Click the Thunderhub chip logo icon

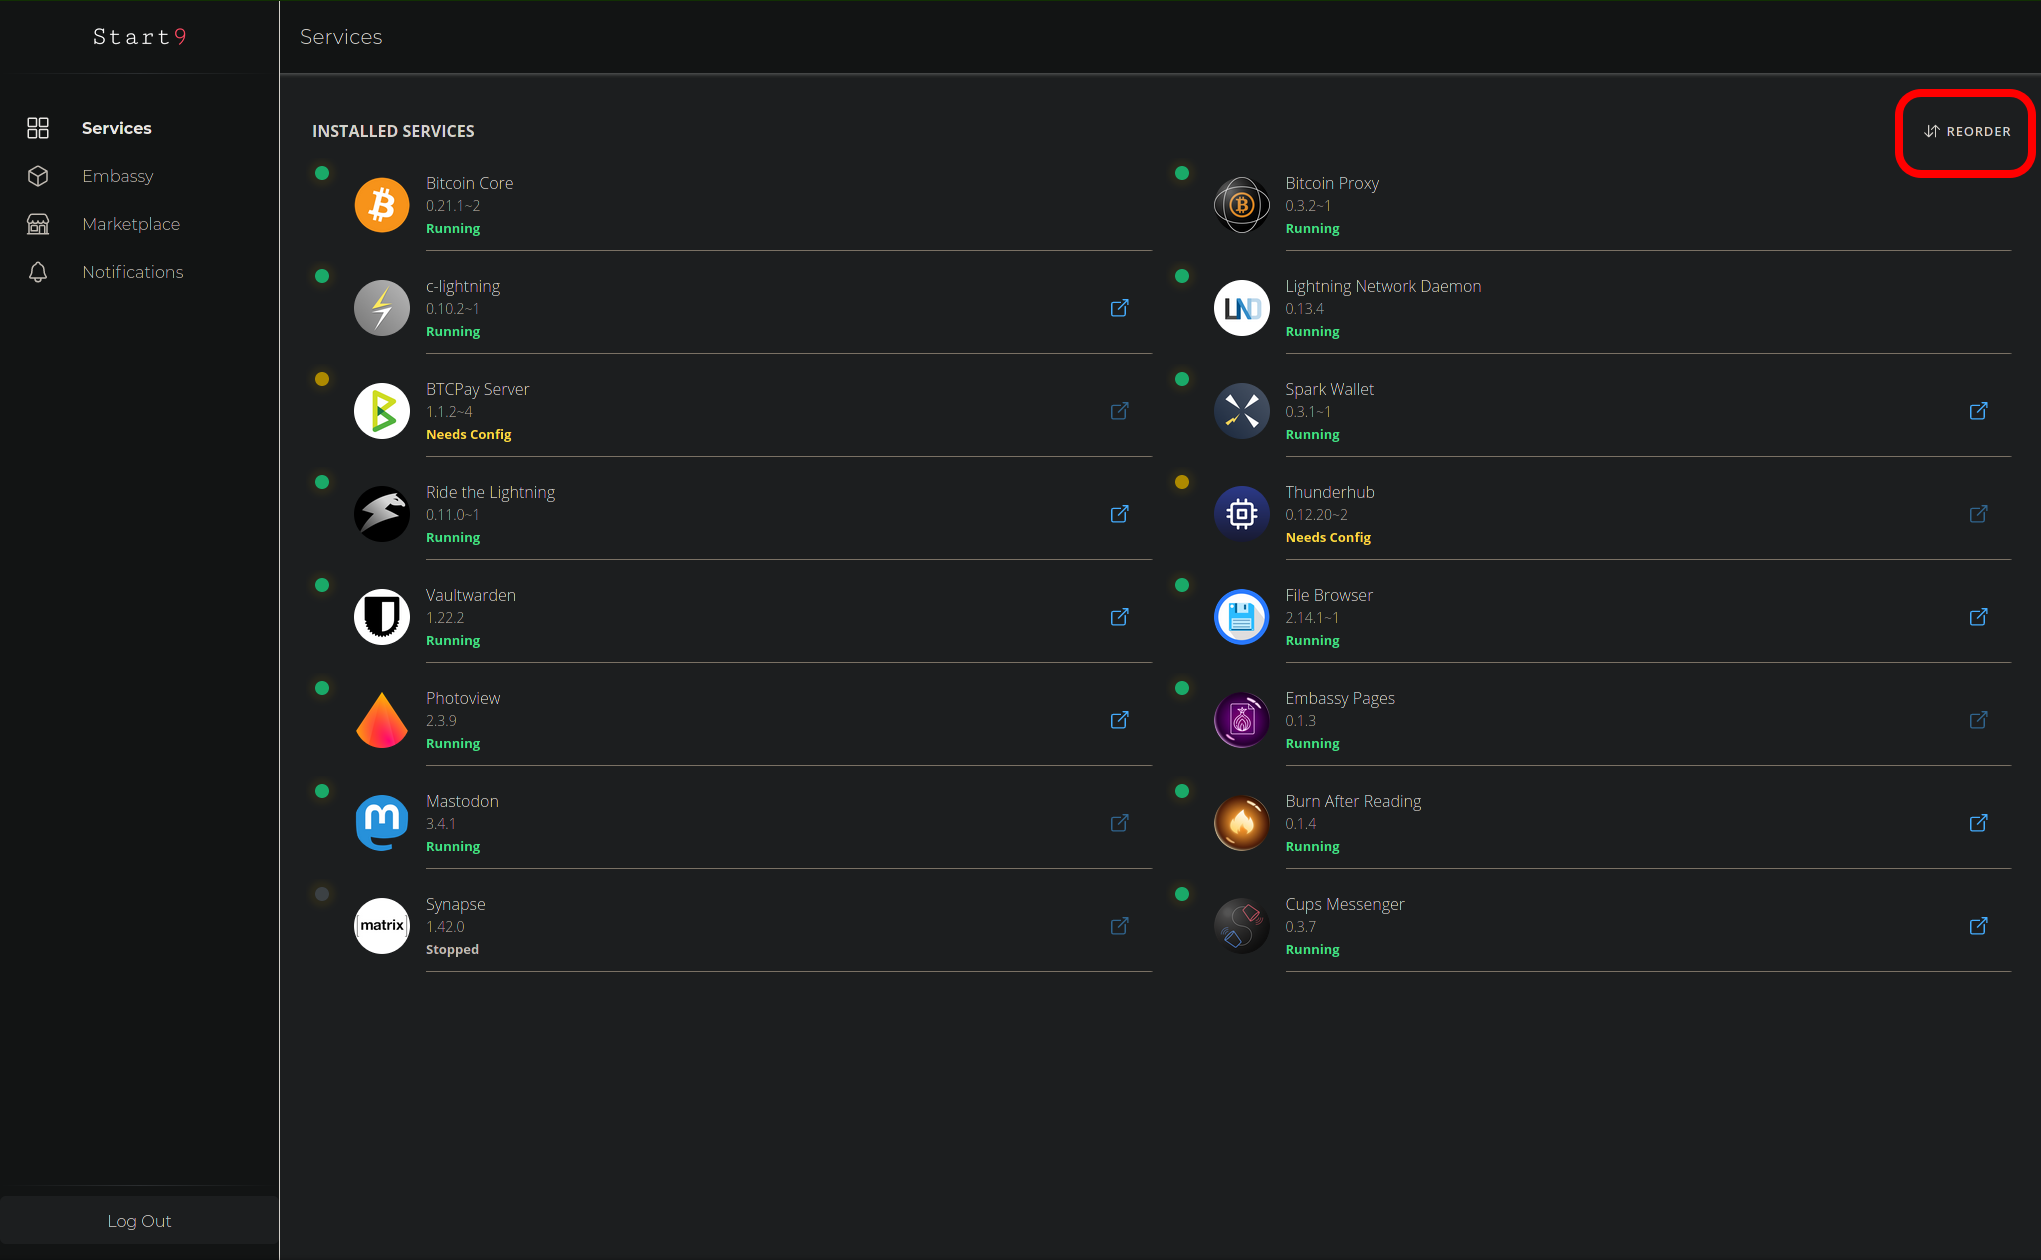[1241, 514]
